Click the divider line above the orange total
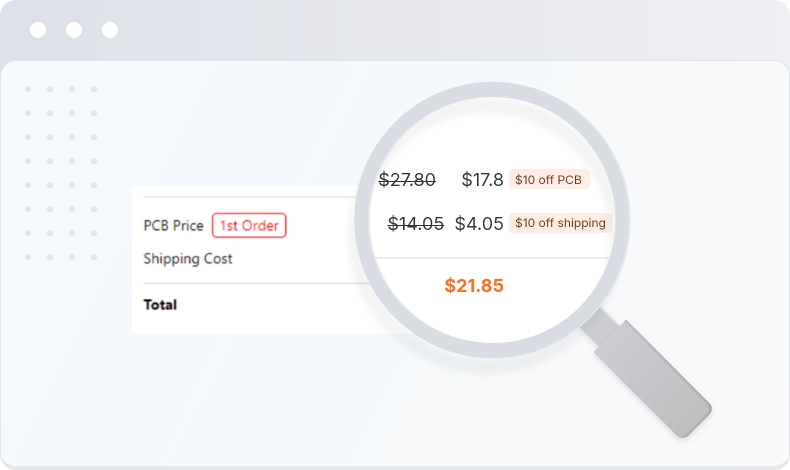Viewport: 790px width, 470px height. (490, 258)
